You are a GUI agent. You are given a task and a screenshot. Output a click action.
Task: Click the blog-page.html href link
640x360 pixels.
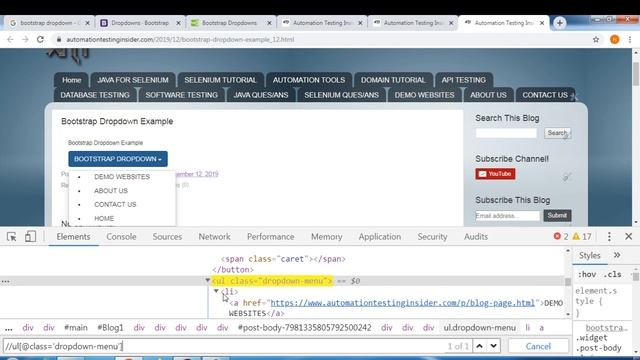pos(402,303)
